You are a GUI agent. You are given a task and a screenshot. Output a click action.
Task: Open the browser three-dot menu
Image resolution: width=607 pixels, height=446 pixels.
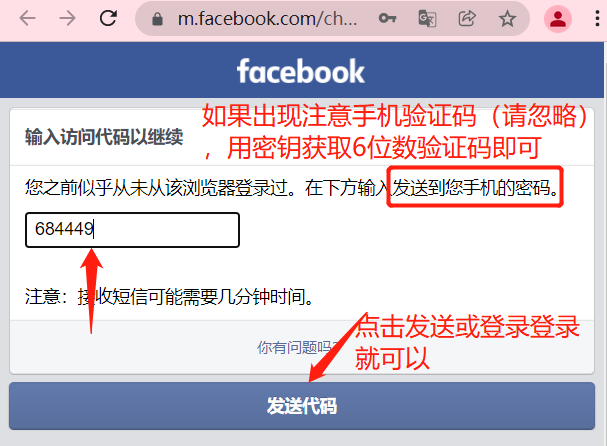(x=597, y=19)
